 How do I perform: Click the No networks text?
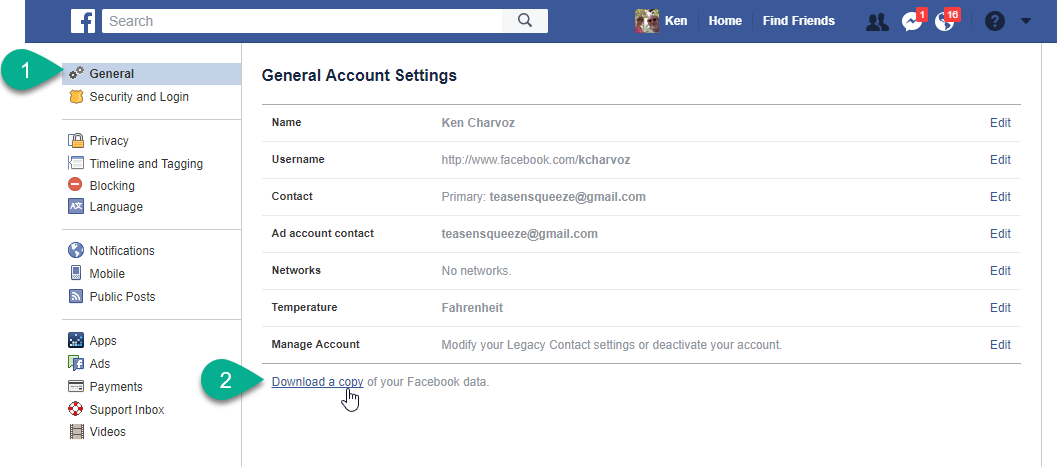pyautogui.click(x=477, y=270)
